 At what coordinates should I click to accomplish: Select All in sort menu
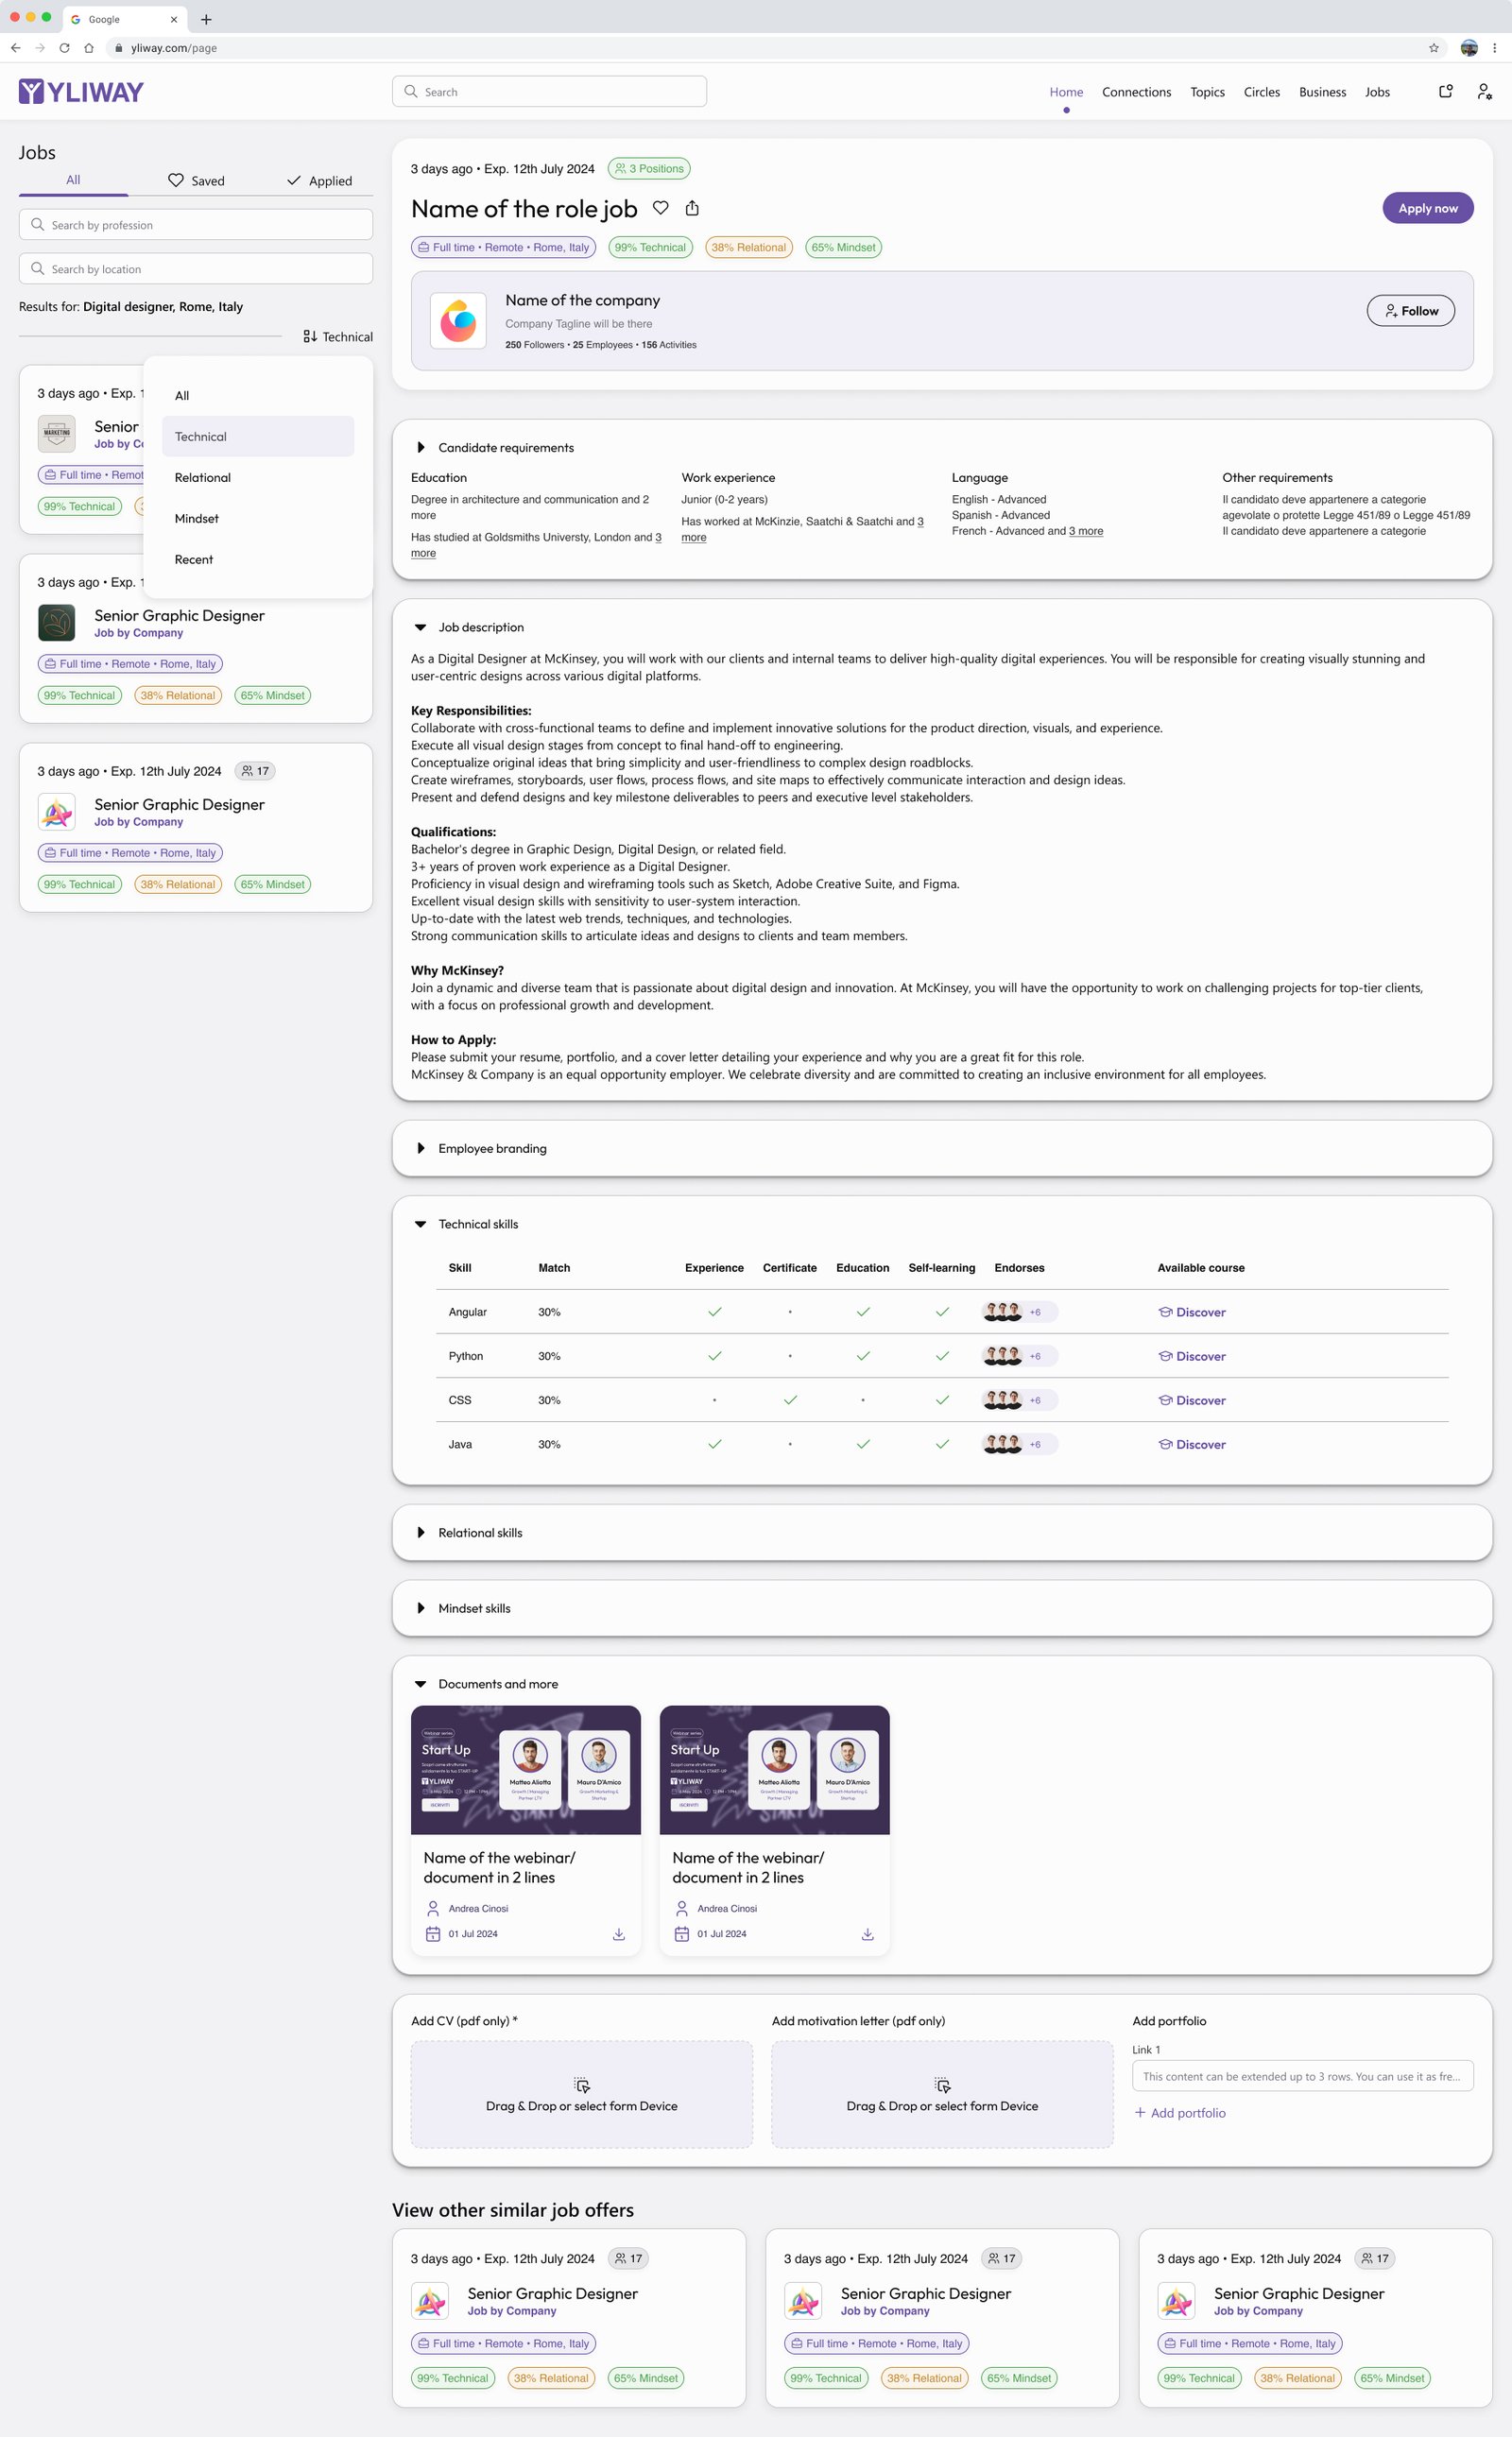(258, 396)
